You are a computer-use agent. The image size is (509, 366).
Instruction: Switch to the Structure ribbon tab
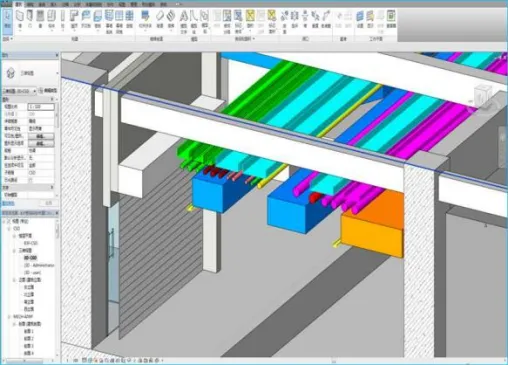click(30, 4)
